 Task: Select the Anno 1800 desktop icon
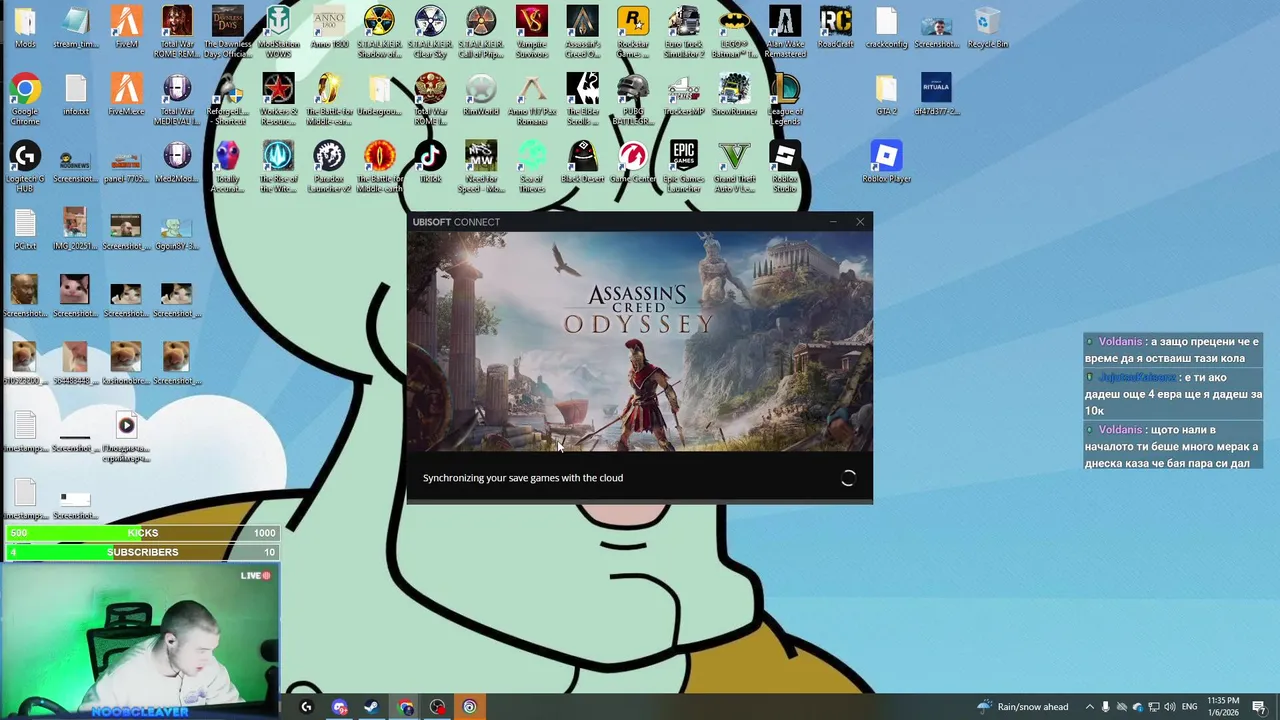[329, 28]
